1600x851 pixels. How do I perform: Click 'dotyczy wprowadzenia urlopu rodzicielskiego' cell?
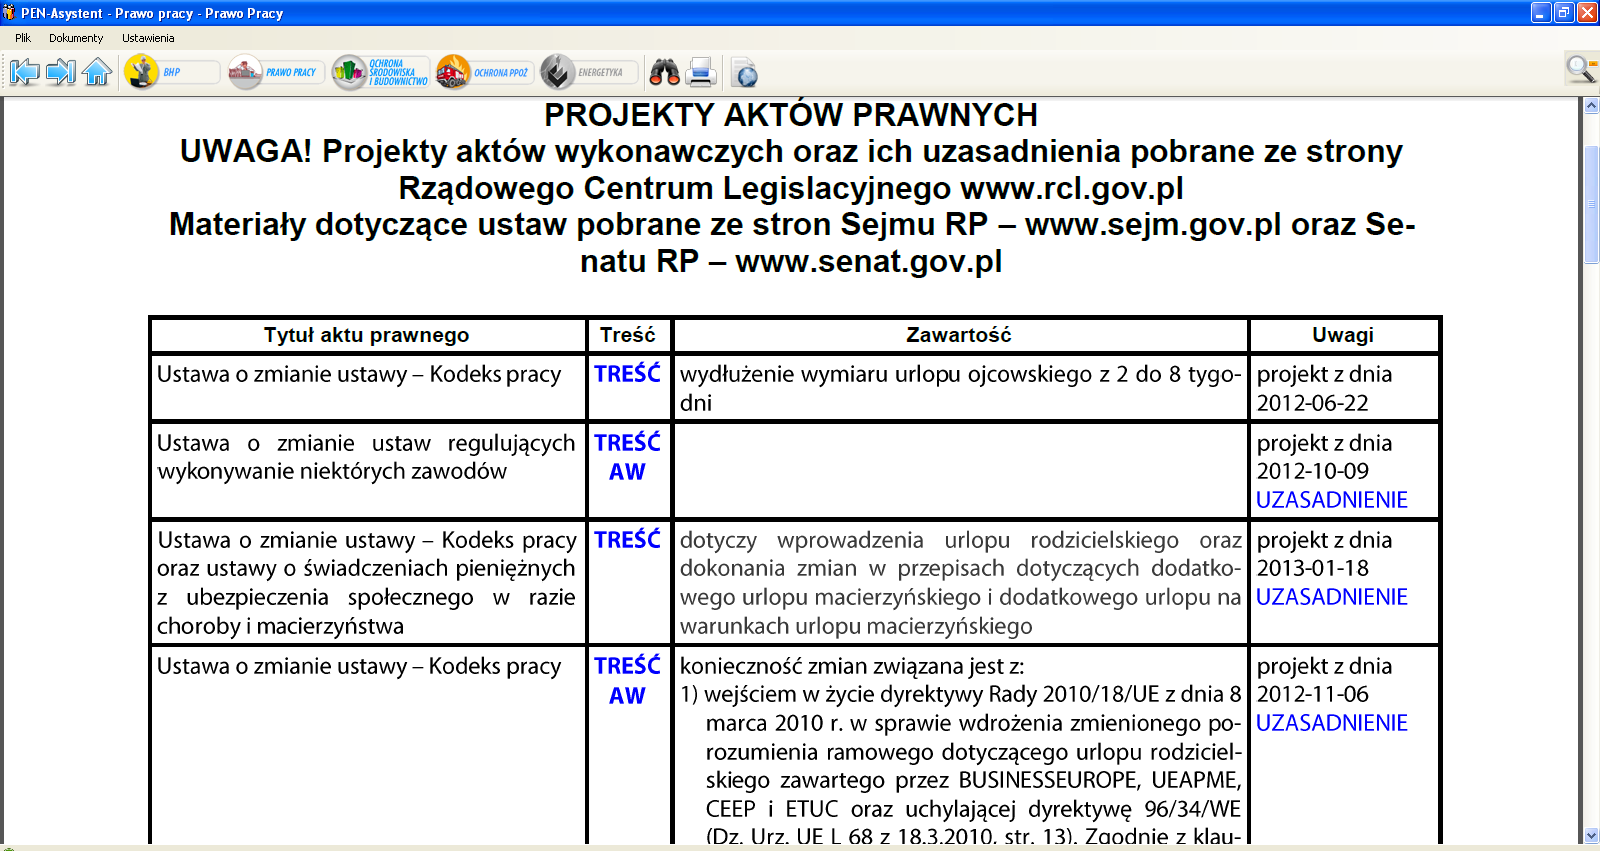[960, 582]
